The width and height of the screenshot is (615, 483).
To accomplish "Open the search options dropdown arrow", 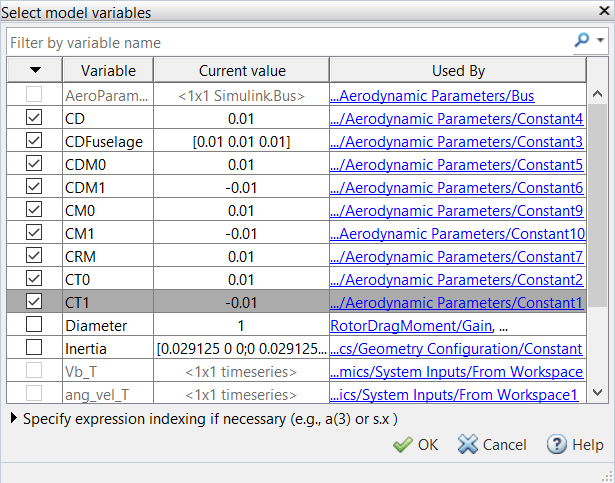I will click(600, 42).
